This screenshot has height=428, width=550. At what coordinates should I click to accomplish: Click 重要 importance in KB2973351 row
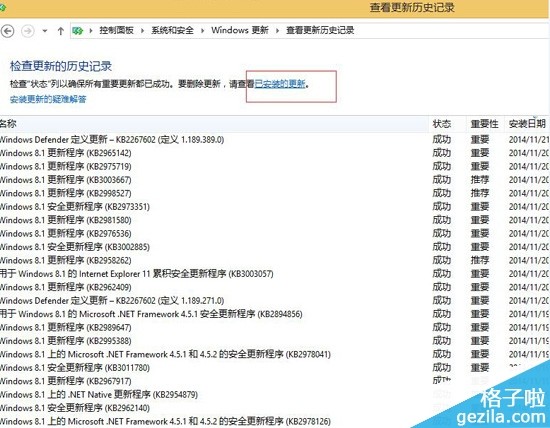point(480,207)
